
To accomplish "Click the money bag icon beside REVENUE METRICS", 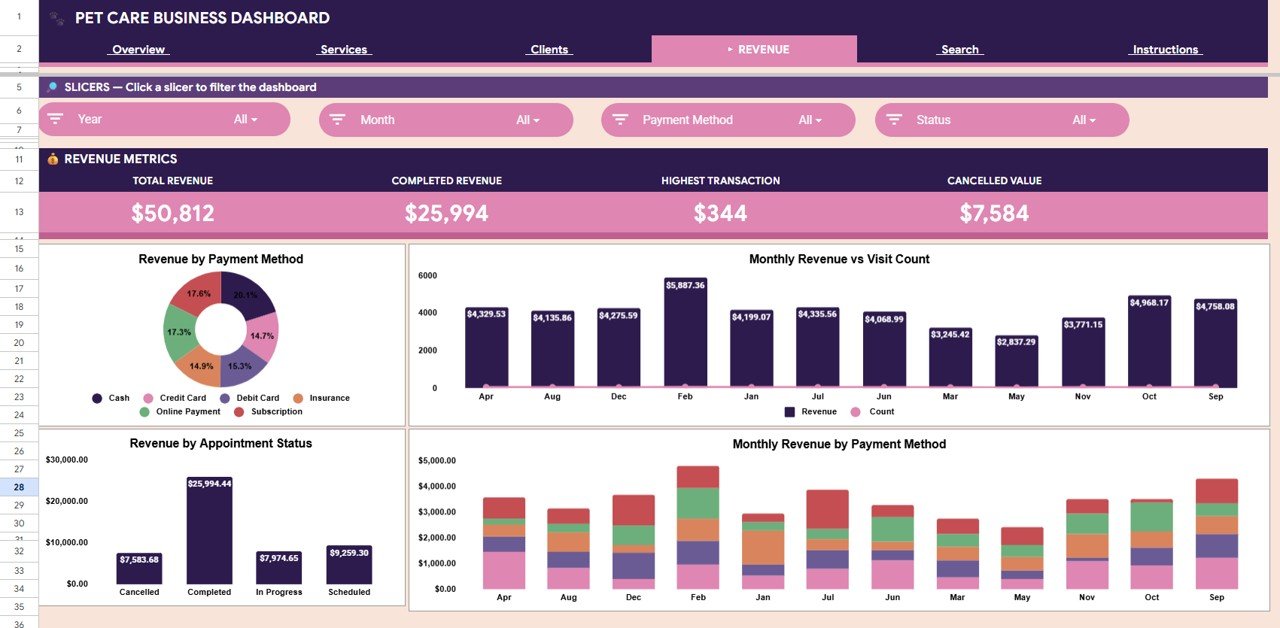I will (52, 158).
